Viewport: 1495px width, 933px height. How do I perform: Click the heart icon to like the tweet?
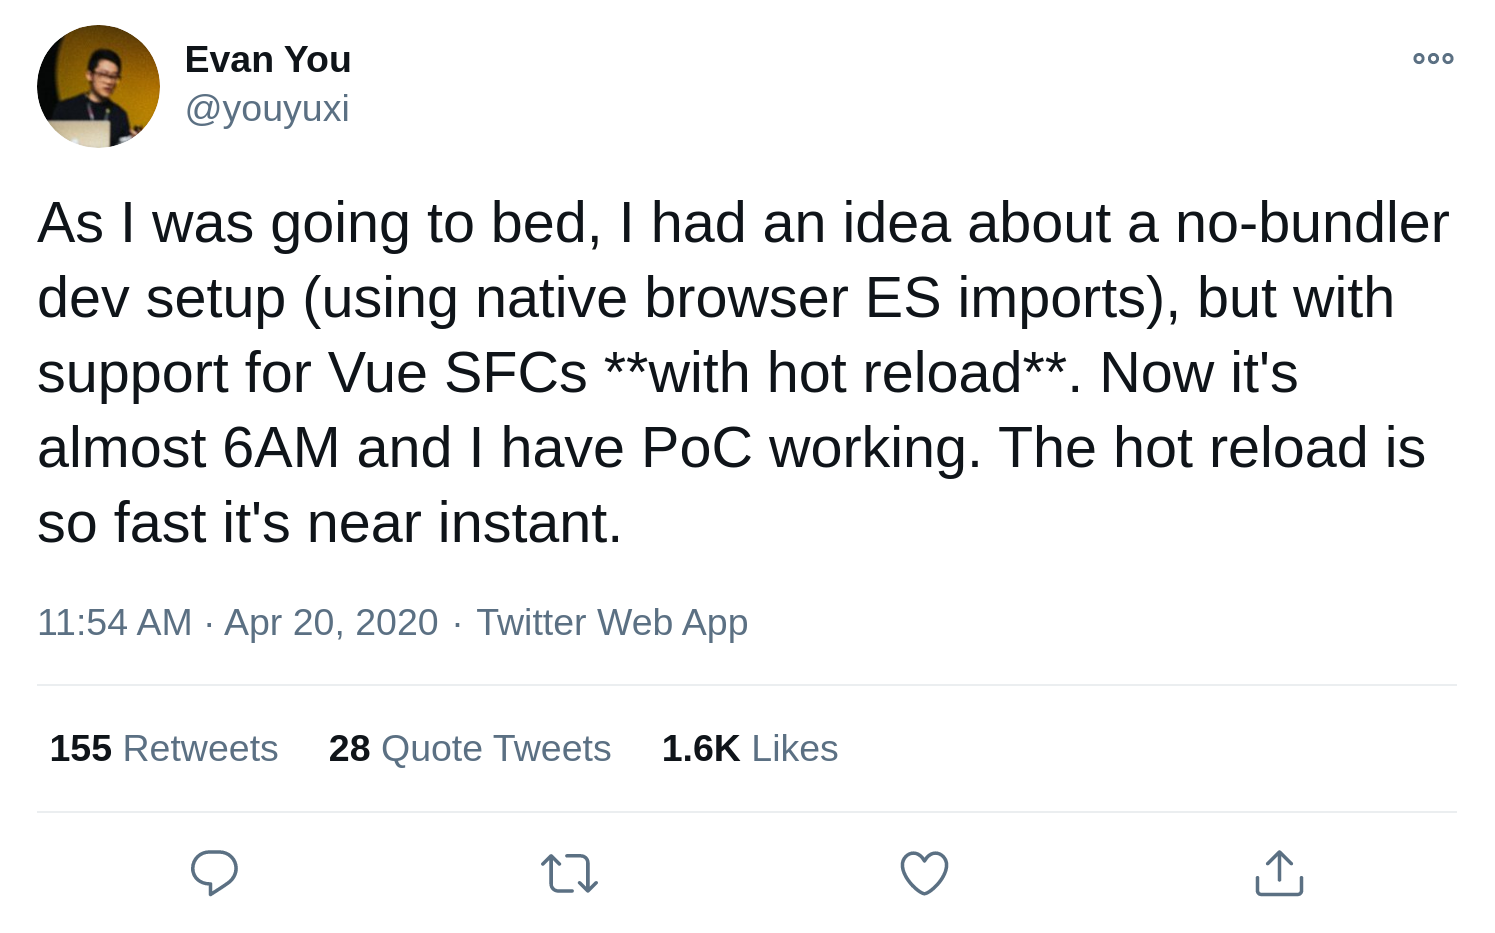point(923,872)
